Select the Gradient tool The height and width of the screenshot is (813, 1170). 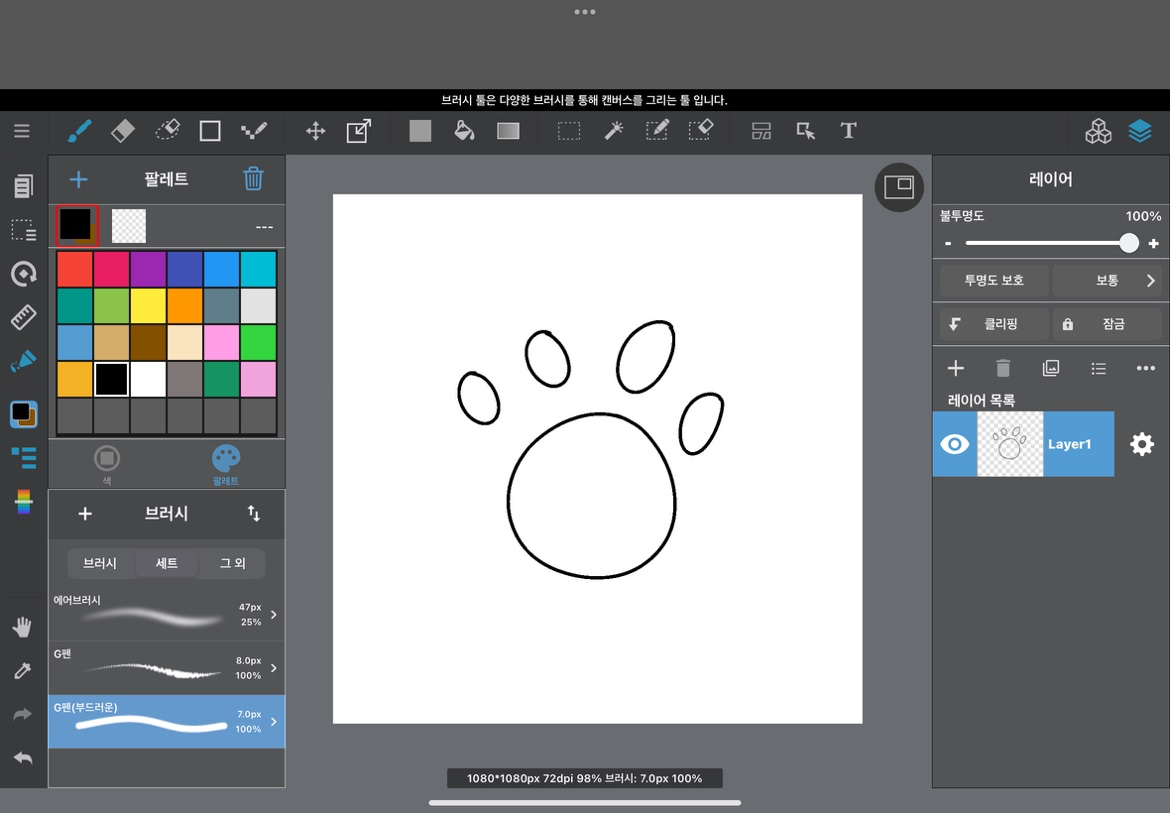click(x=508, y=131)
